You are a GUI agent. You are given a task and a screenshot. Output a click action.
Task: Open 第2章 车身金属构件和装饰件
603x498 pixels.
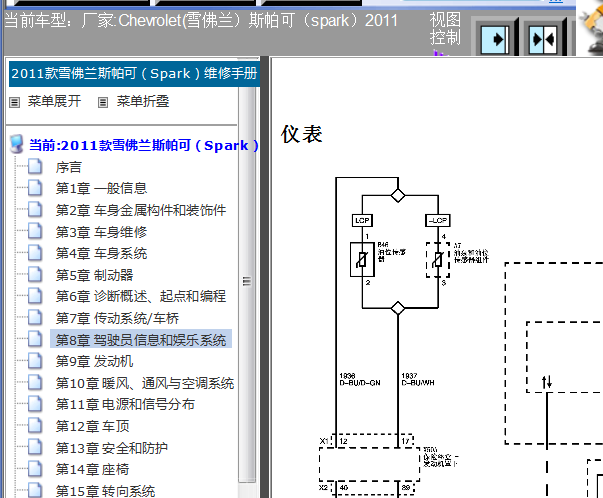141,210
